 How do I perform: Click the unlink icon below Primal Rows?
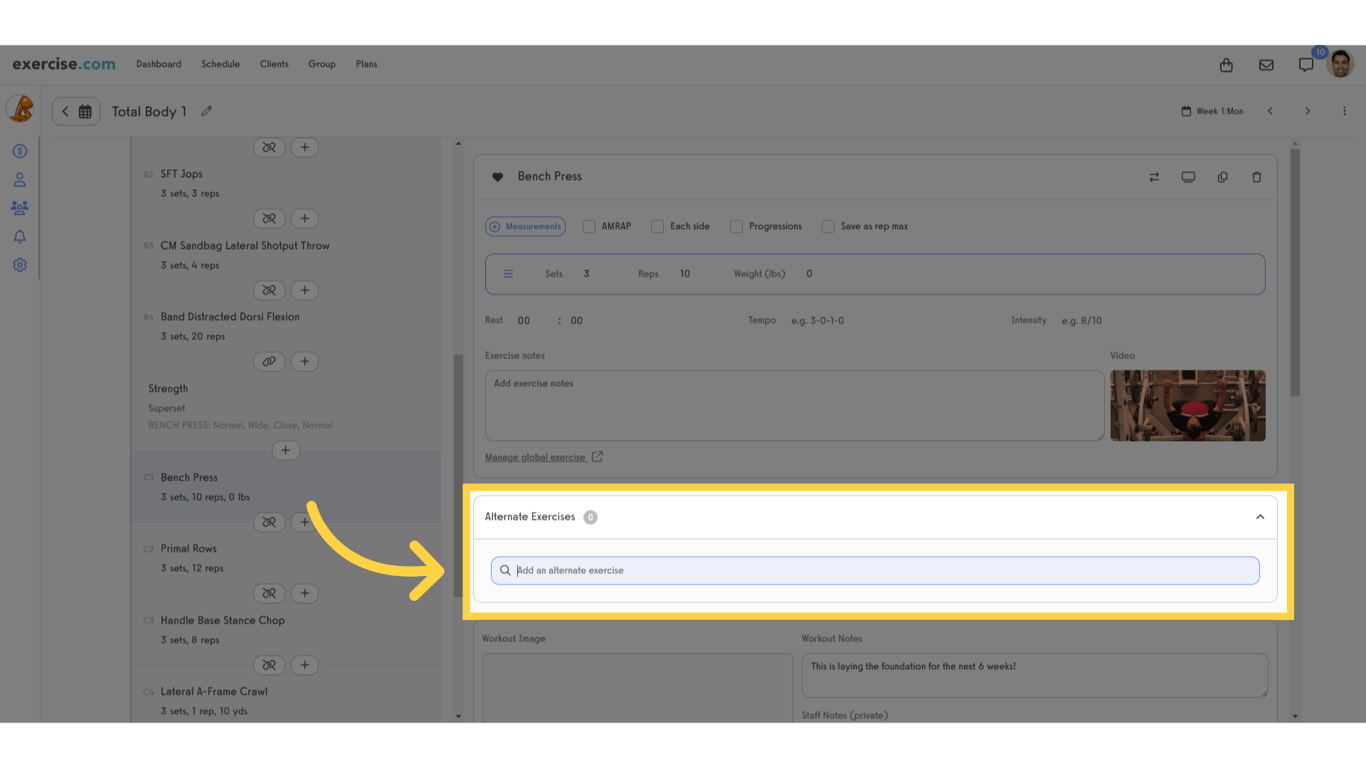(x=269, y=593)
